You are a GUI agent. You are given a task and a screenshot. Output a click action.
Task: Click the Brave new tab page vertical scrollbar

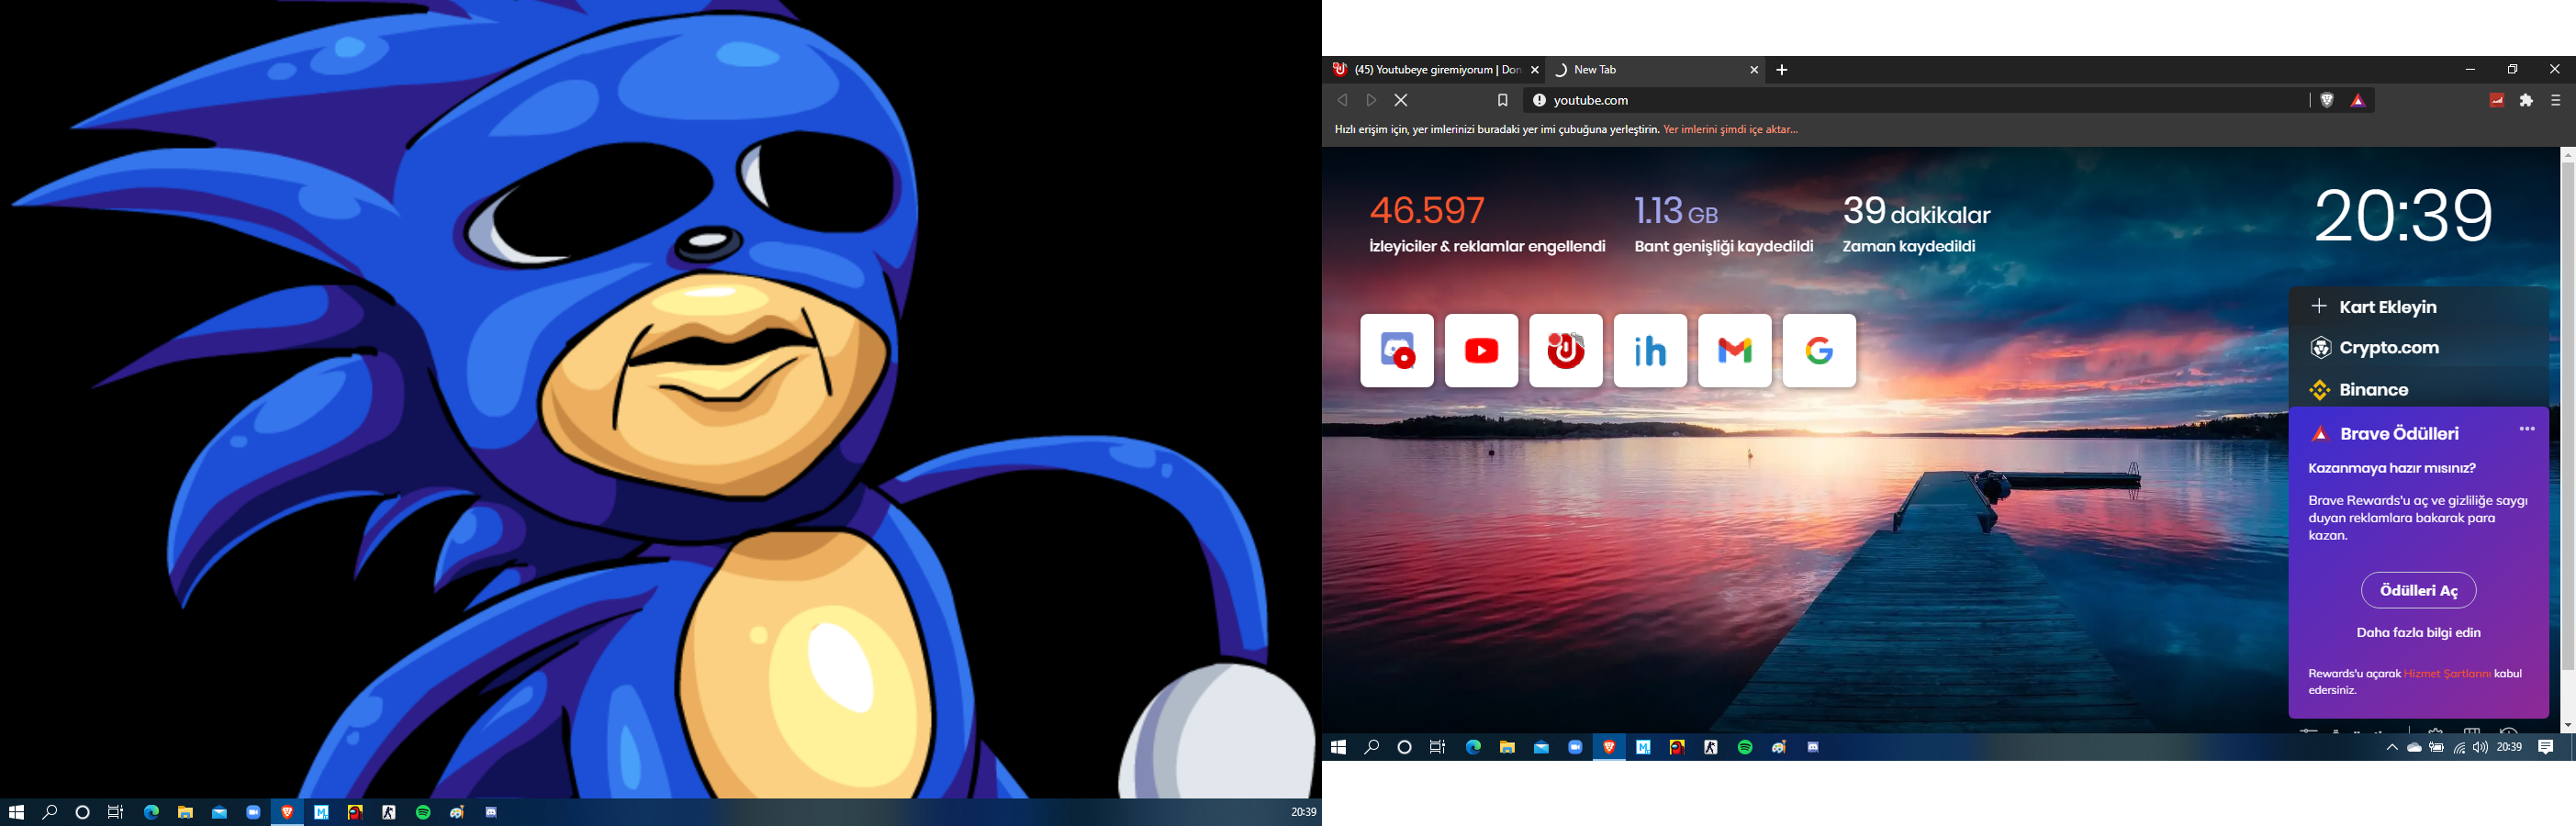click(2567, 415)
